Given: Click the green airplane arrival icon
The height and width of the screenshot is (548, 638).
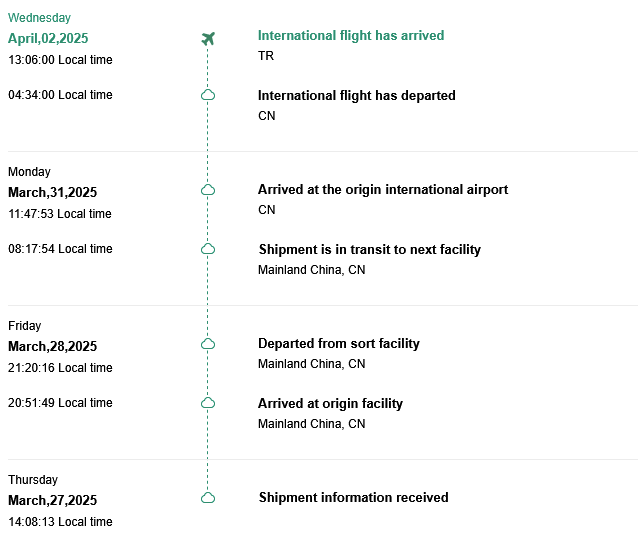Looking at the screenshot, I should pos(208,39).
